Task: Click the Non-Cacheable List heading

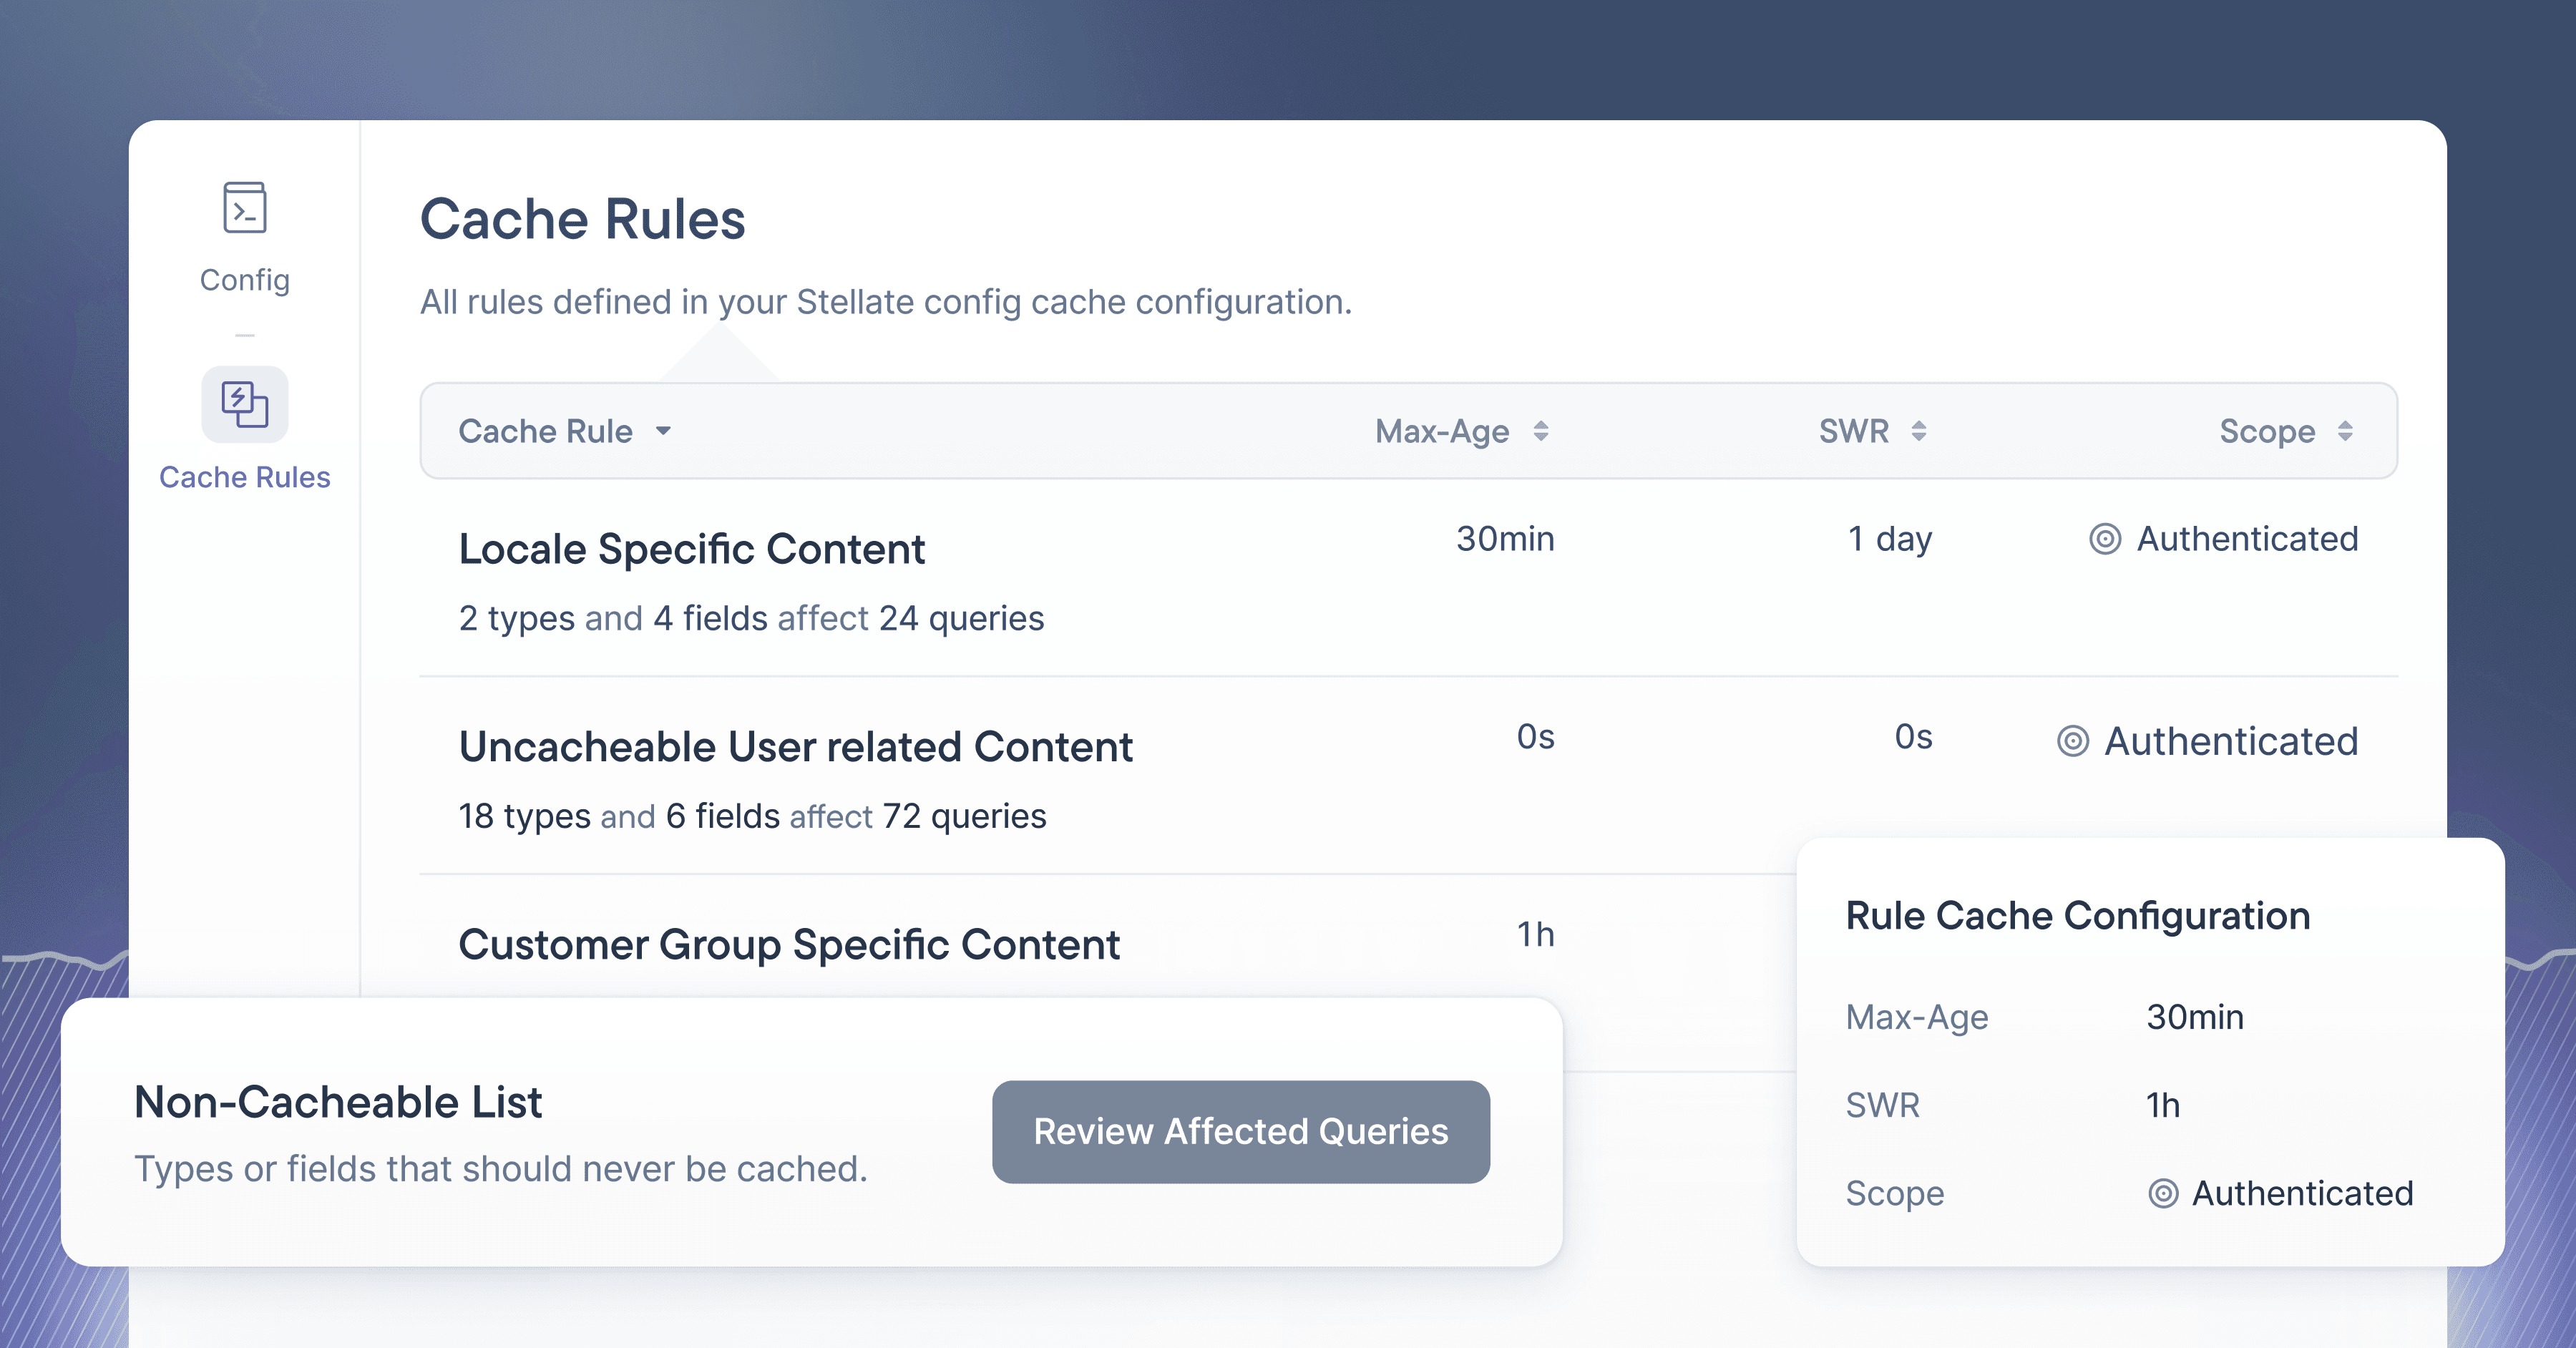Action: 338,1102
